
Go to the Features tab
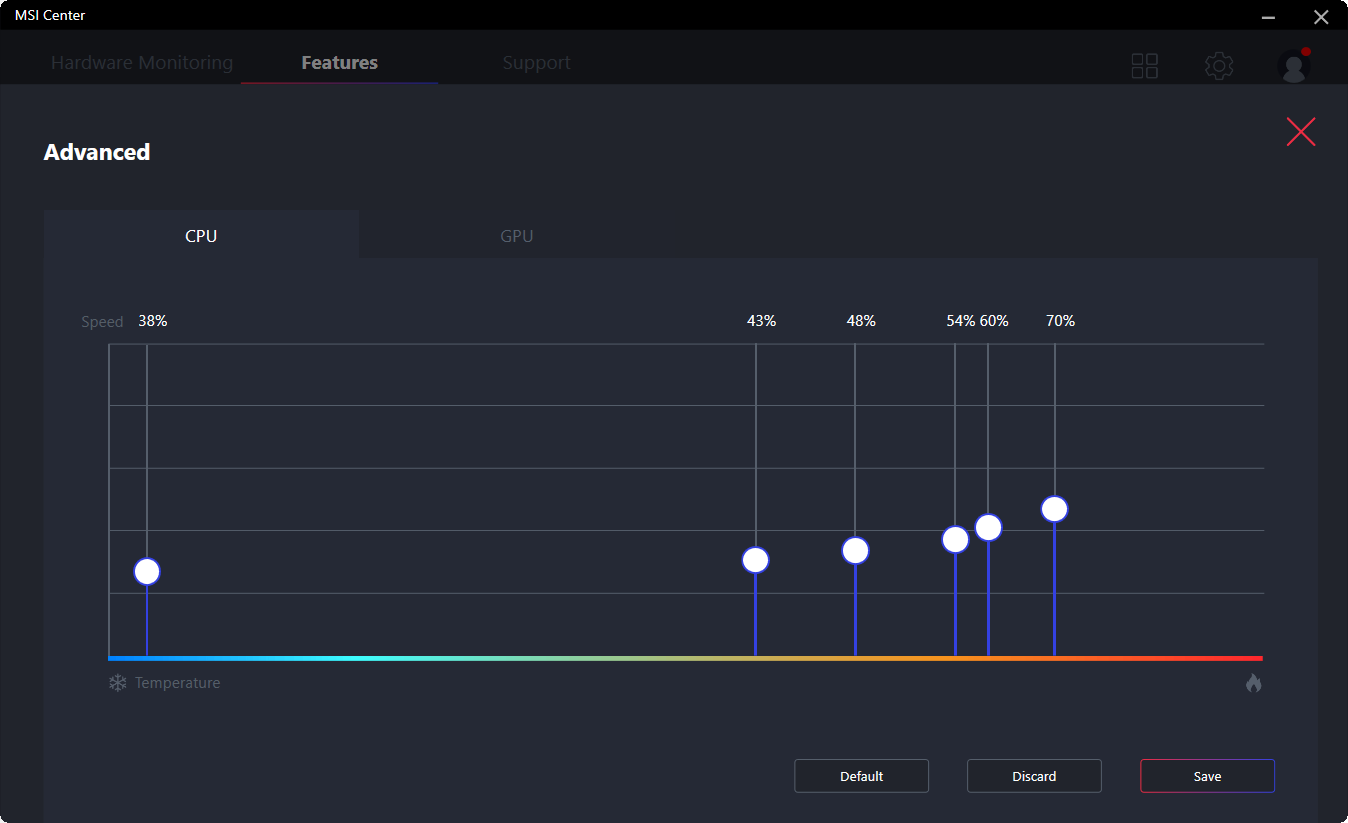(339, 63)
